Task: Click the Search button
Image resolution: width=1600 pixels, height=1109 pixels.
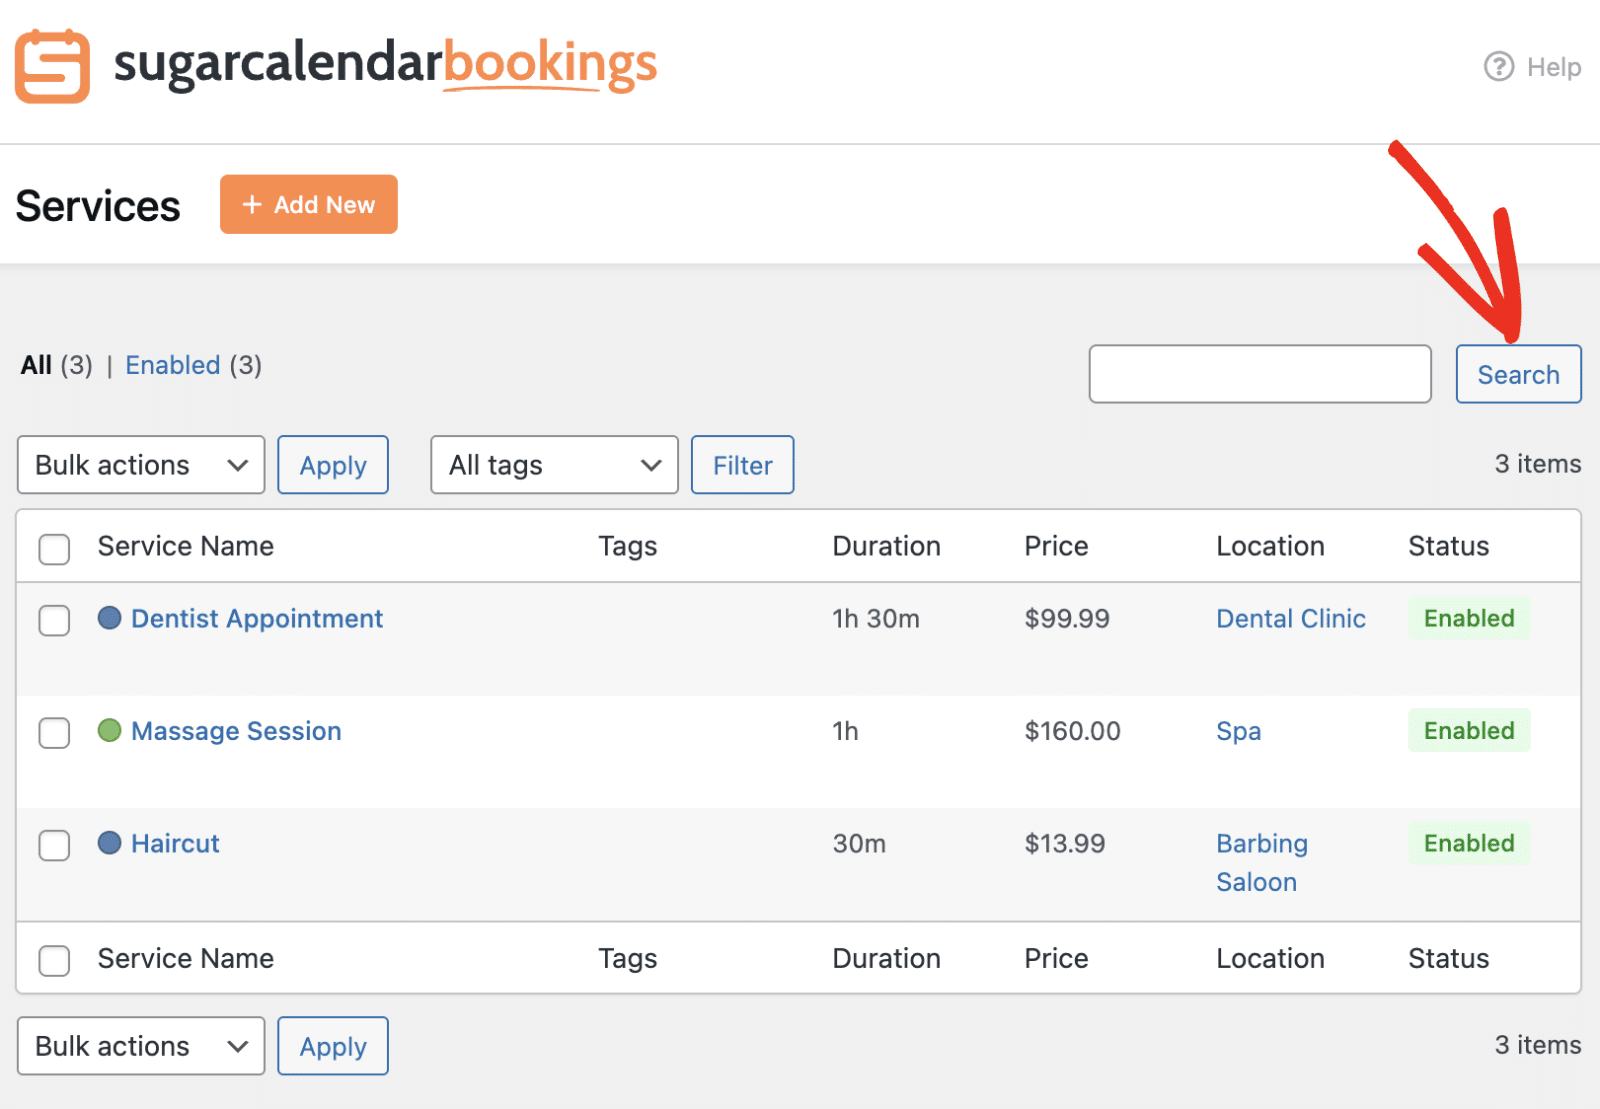Action: [x=1518, y=374]
